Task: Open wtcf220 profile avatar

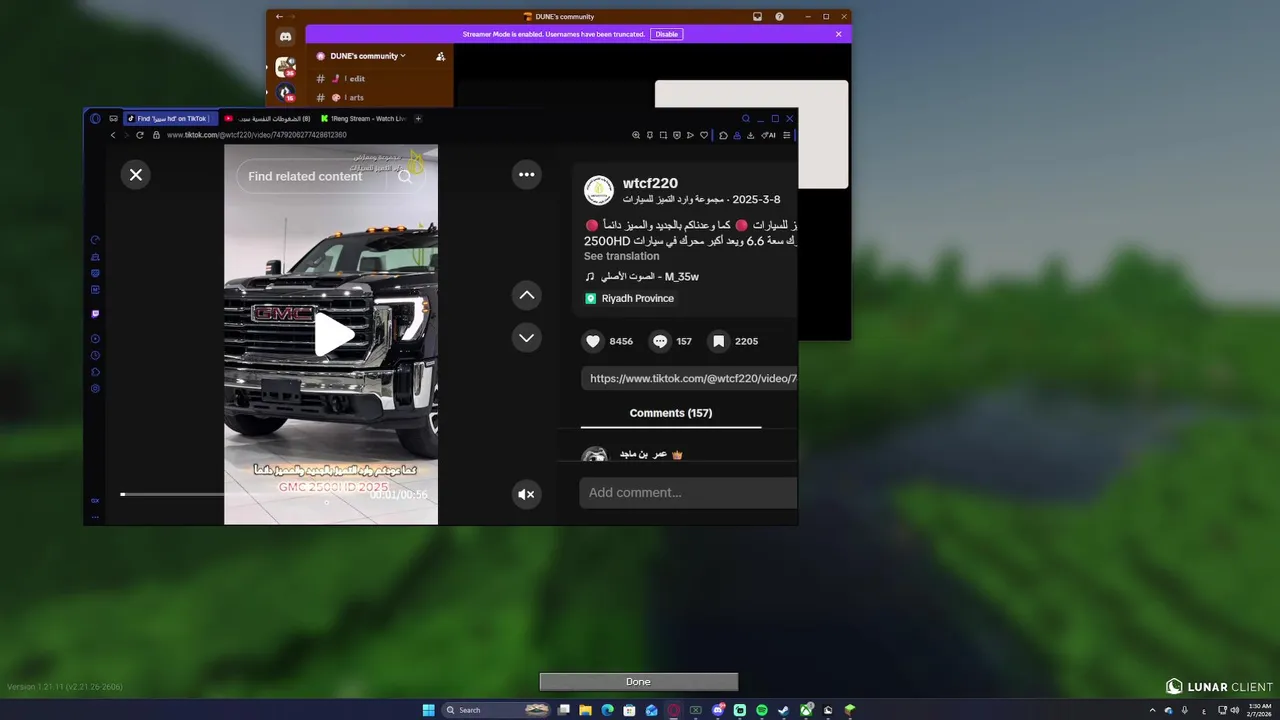Action: [x=599, y=190]
